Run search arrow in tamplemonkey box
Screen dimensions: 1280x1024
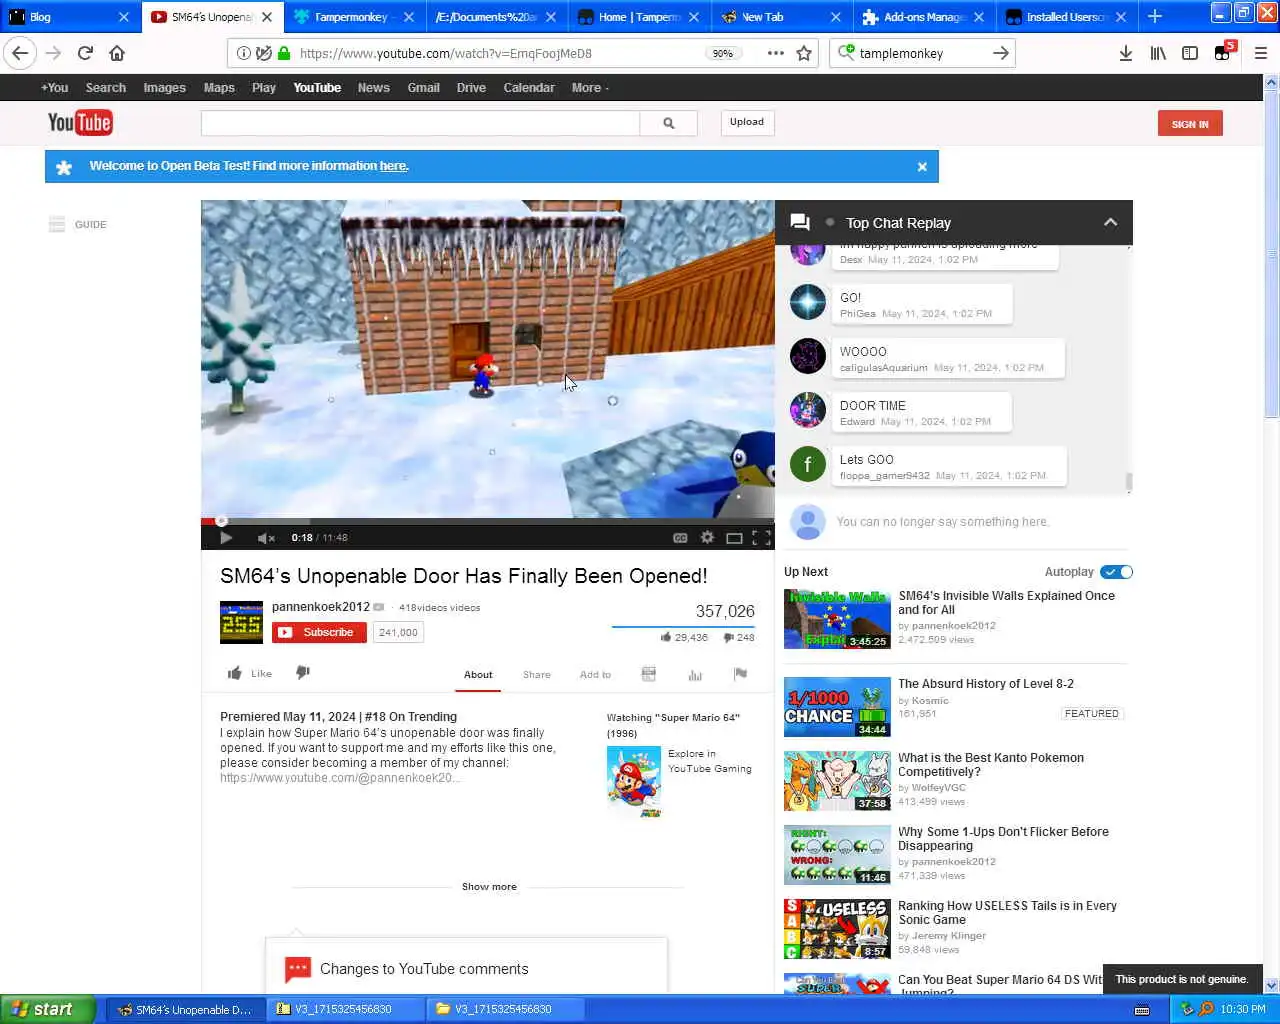[x=1000, y=53]
